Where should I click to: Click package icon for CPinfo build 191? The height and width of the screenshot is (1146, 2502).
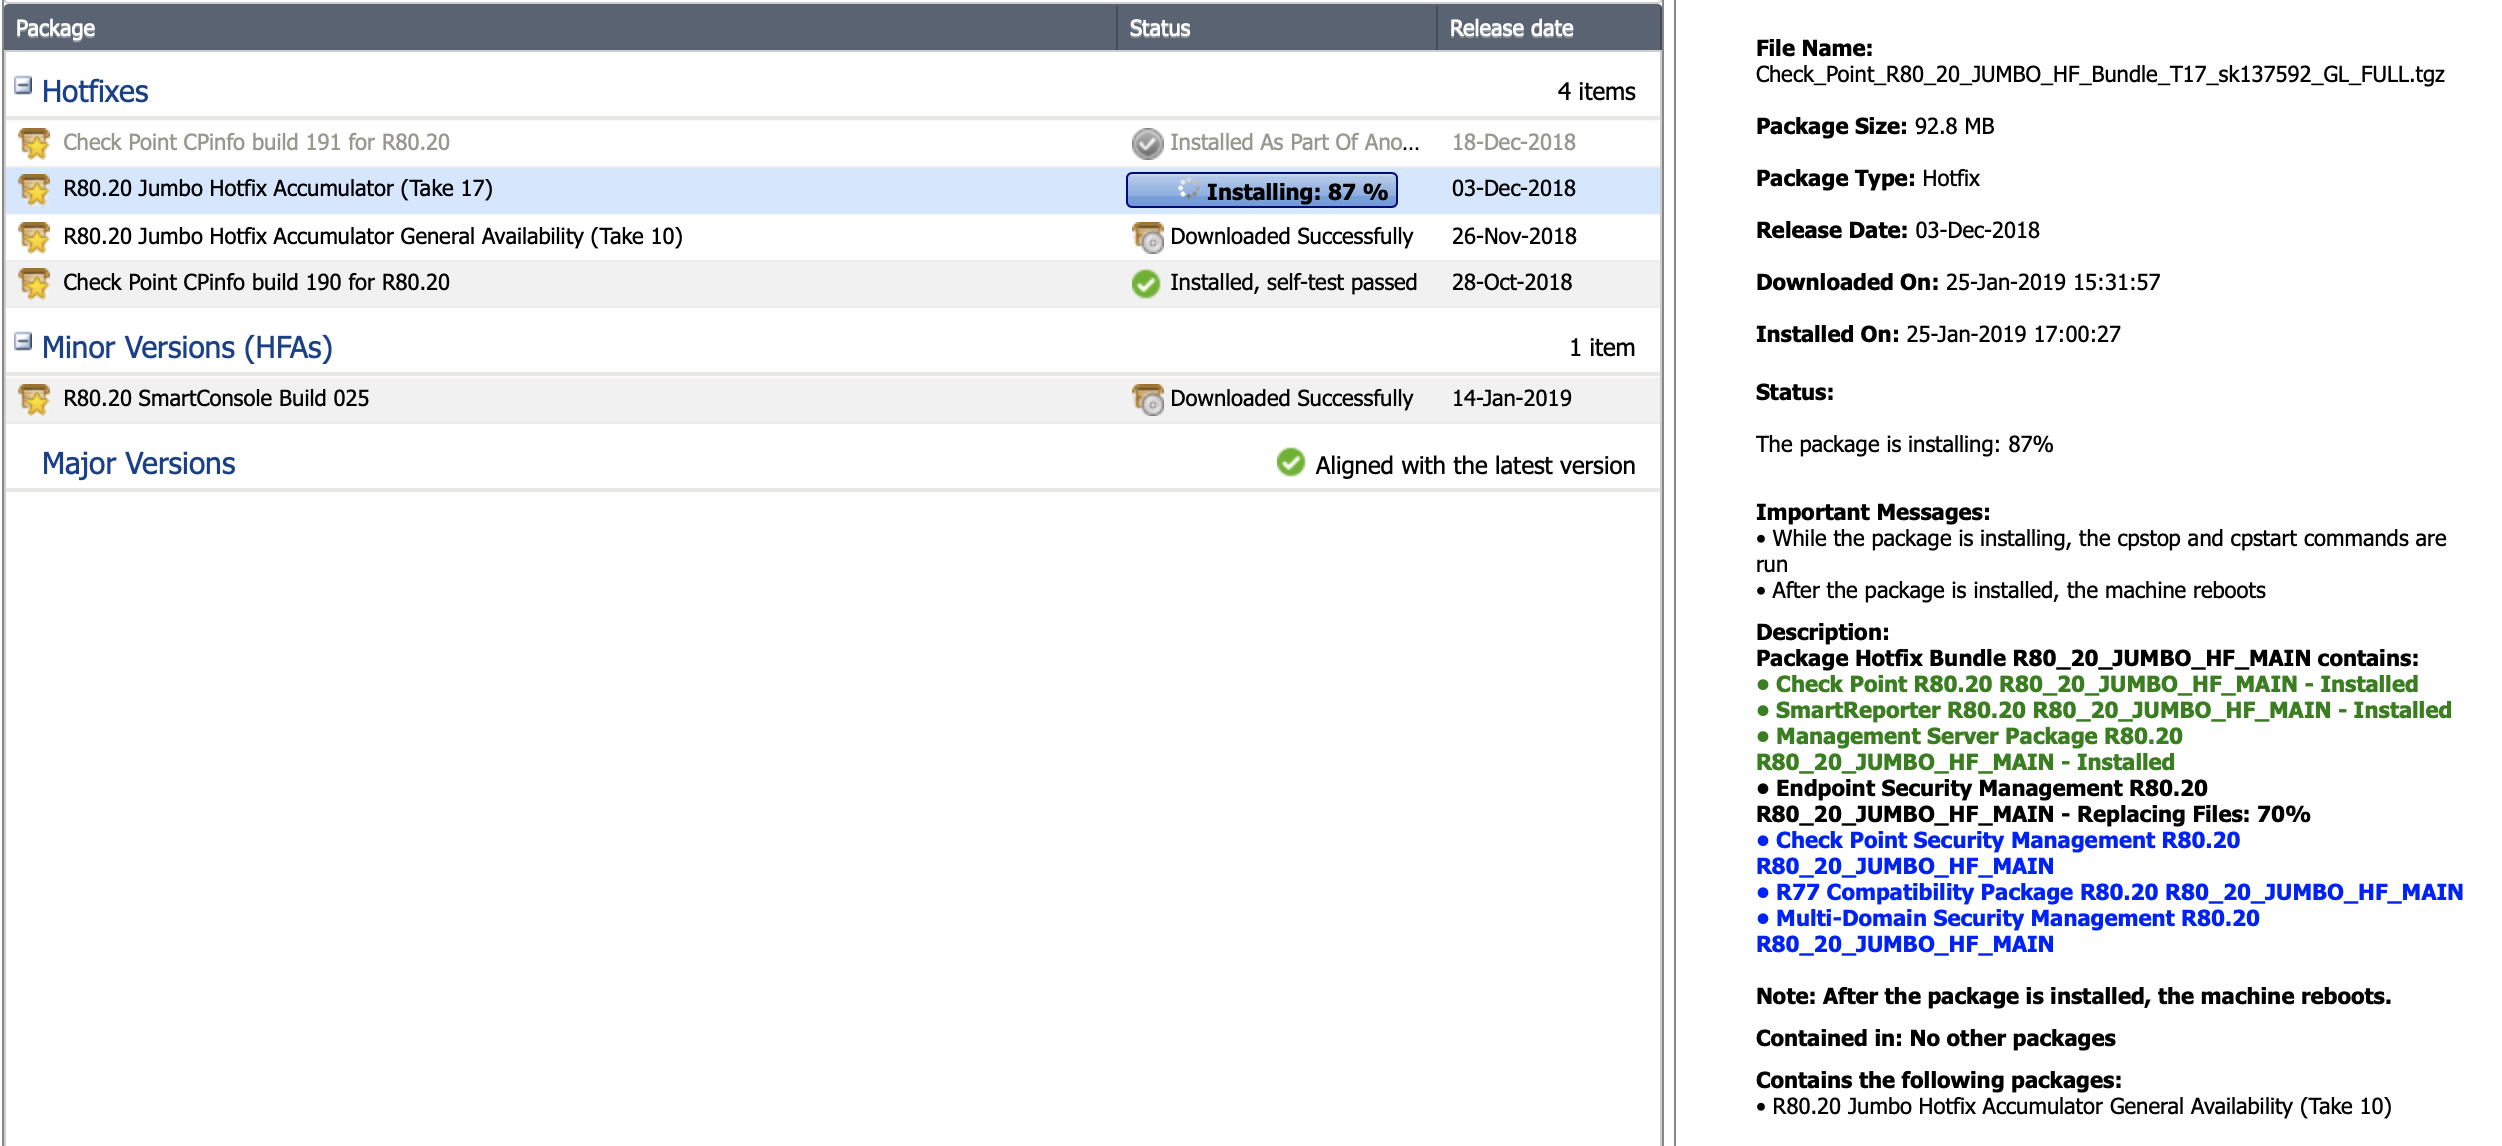pos(34,143)
